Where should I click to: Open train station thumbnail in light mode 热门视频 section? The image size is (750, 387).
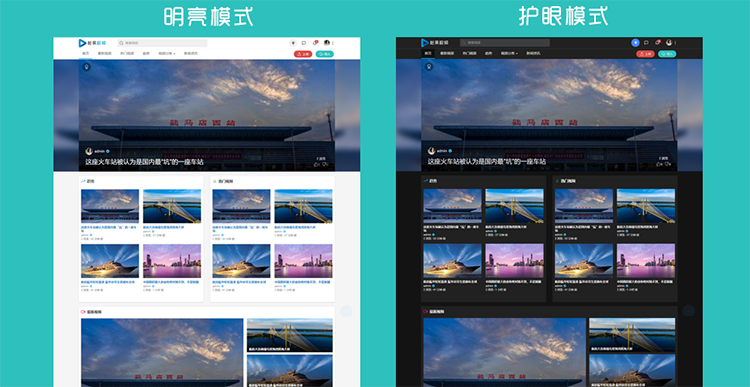pyautogui.click(x=241, y=206)
